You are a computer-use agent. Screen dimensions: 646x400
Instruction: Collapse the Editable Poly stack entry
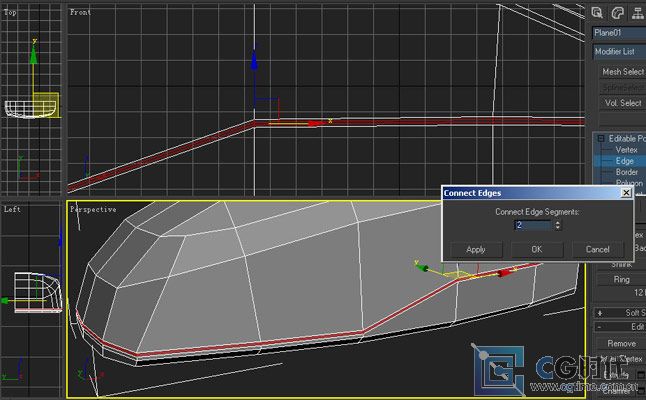point(601,138)
